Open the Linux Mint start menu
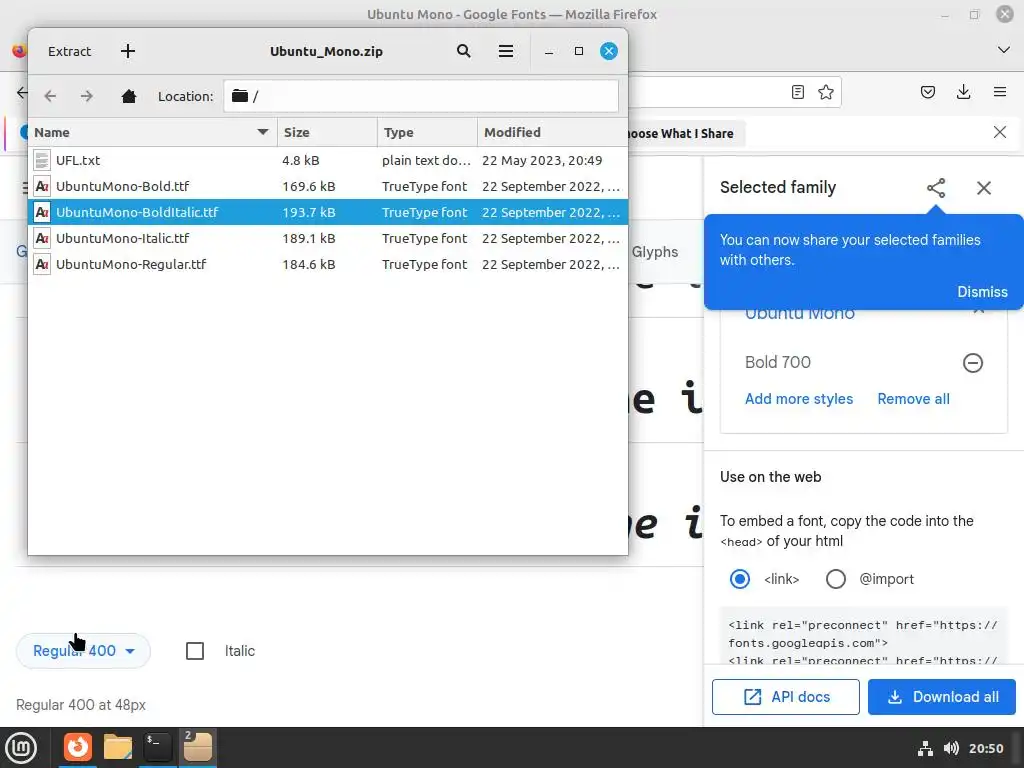This screenshot has height=768, width=1024. (x=21, y=748)
